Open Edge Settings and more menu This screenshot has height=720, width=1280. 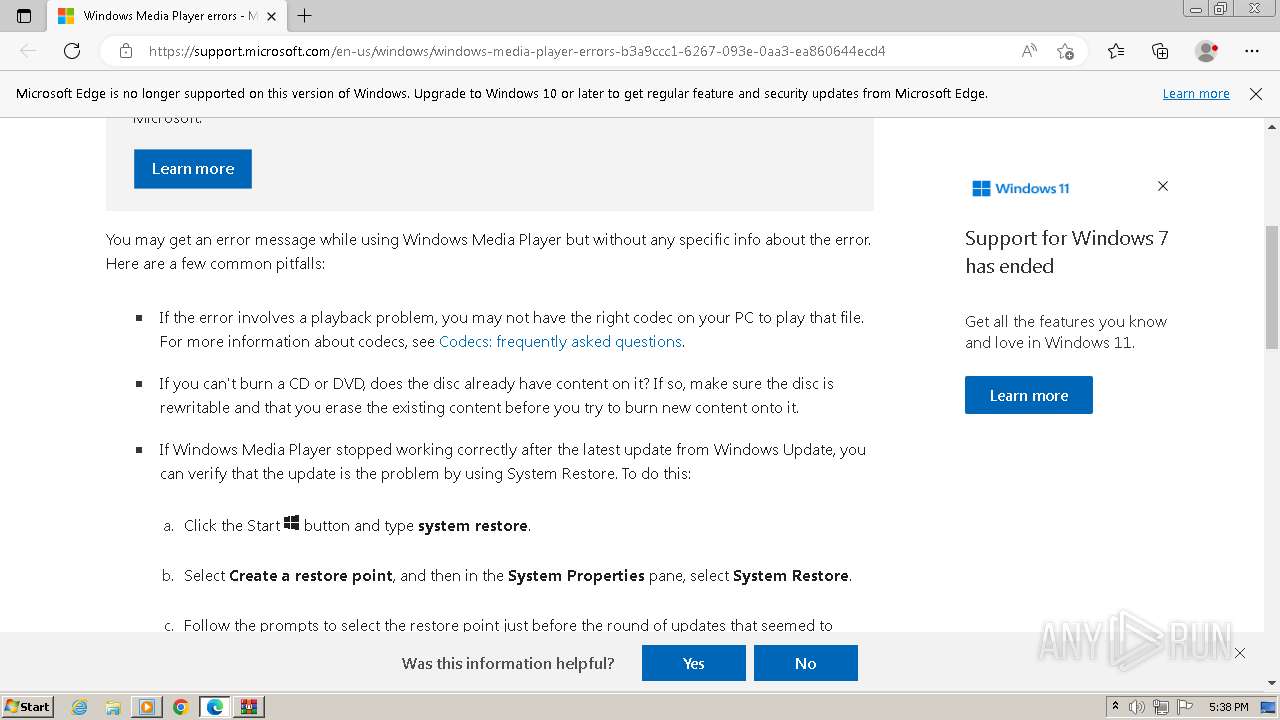tap(1252, 51)
